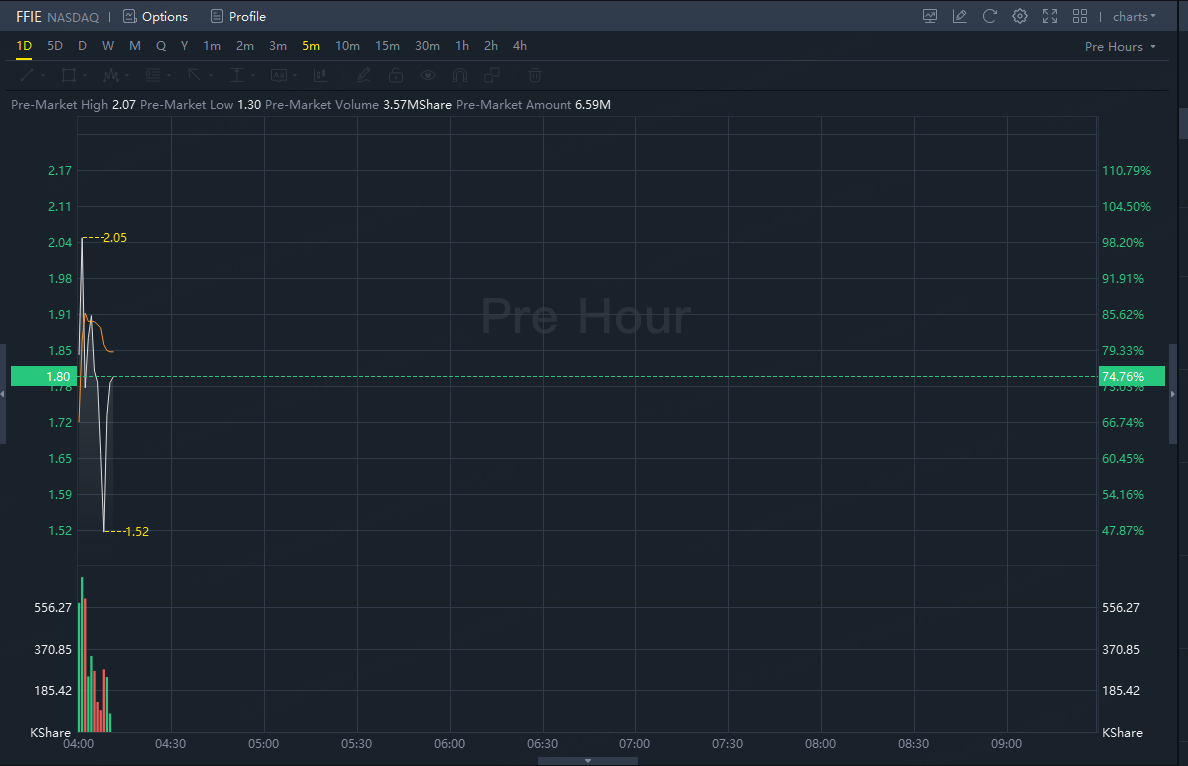The height and width of the screenshot is (766, 1188).
Task: Expand the line tool dropdown arrow
Action: point(43,76)
